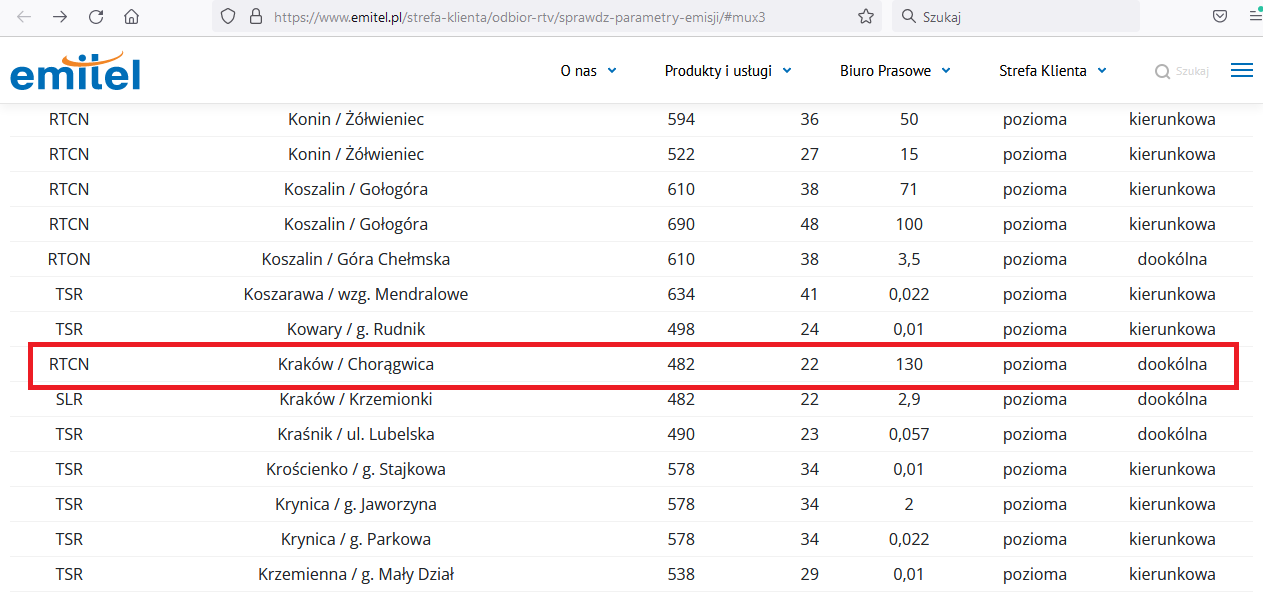Open the shield tracking protection icon
1263x597 pixels.
tap(228, 16)
